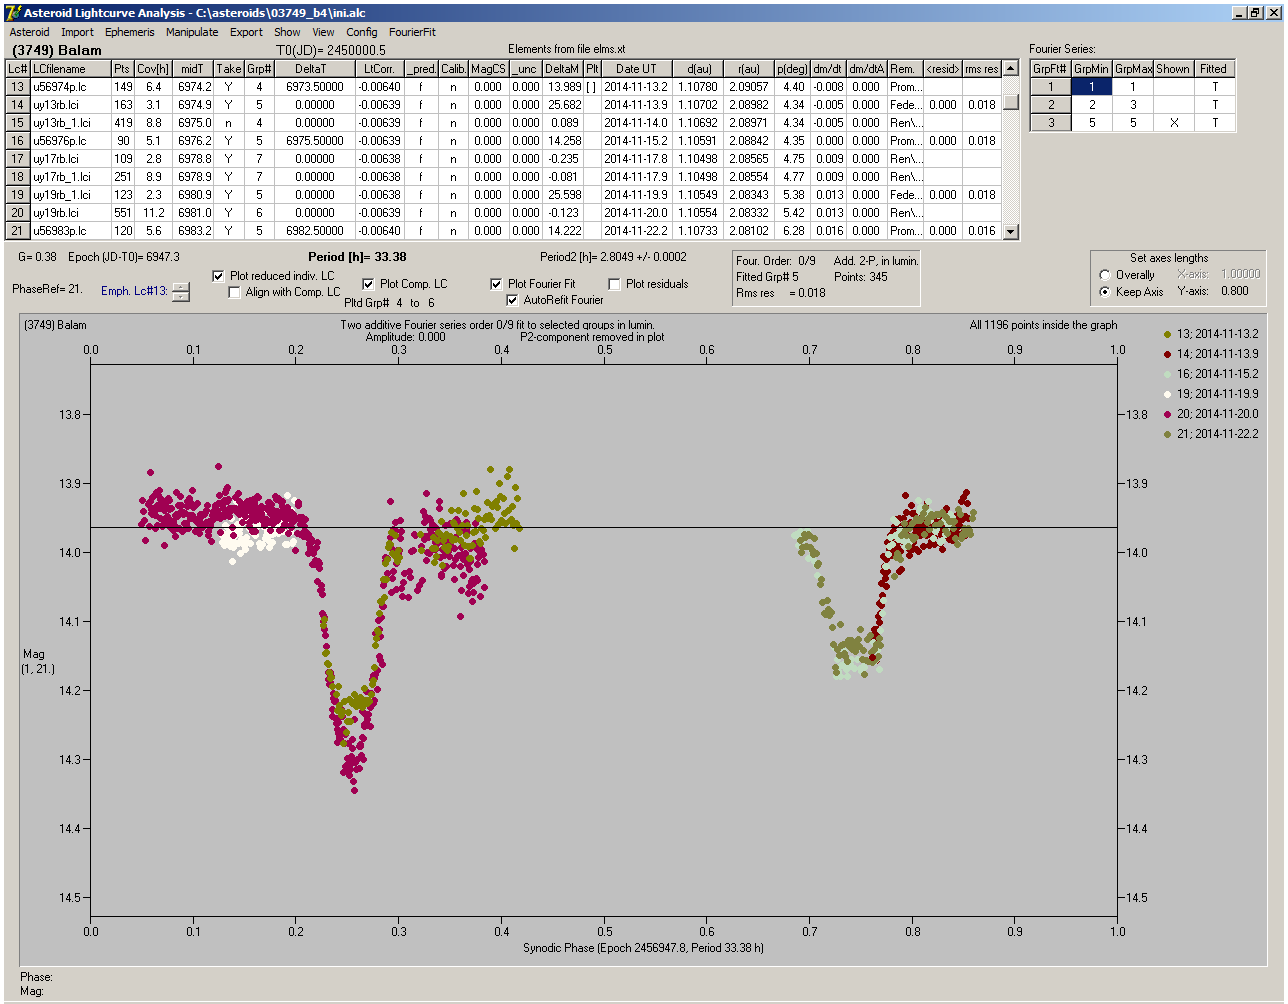This screenshot has width=1288, height=1004.
Task: Select row 13 header in lightcurve table
Action: point(17,87)
